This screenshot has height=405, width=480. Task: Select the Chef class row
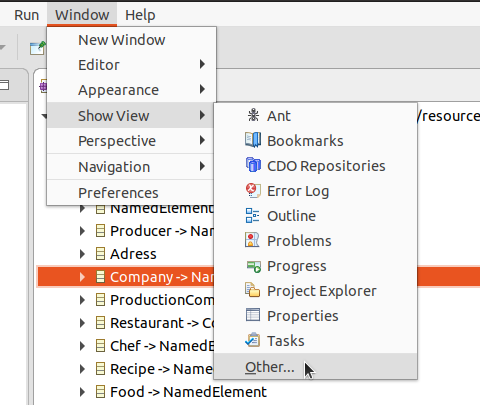coord(162,346)
